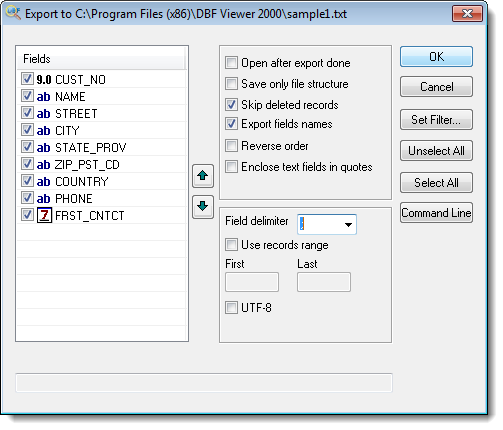The width and height of the screenshot is (503, 430).
Task: Click the ab text icon beside PHONE
Action: pos(43,199)
